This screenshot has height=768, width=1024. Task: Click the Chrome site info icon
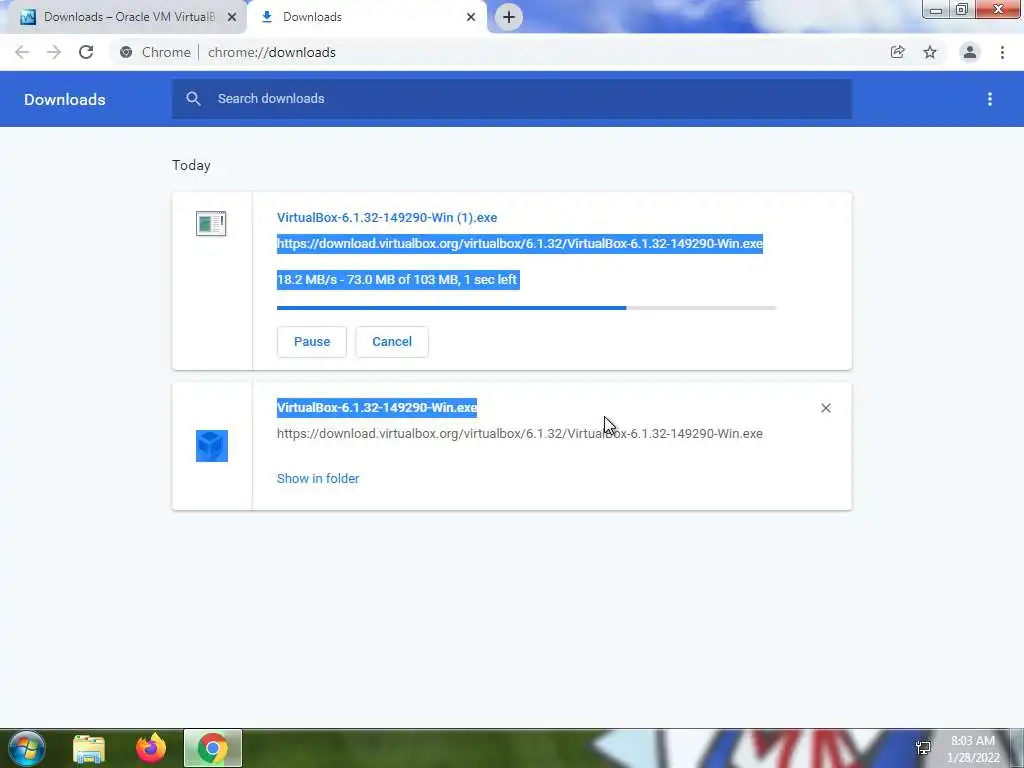(126, 52)
